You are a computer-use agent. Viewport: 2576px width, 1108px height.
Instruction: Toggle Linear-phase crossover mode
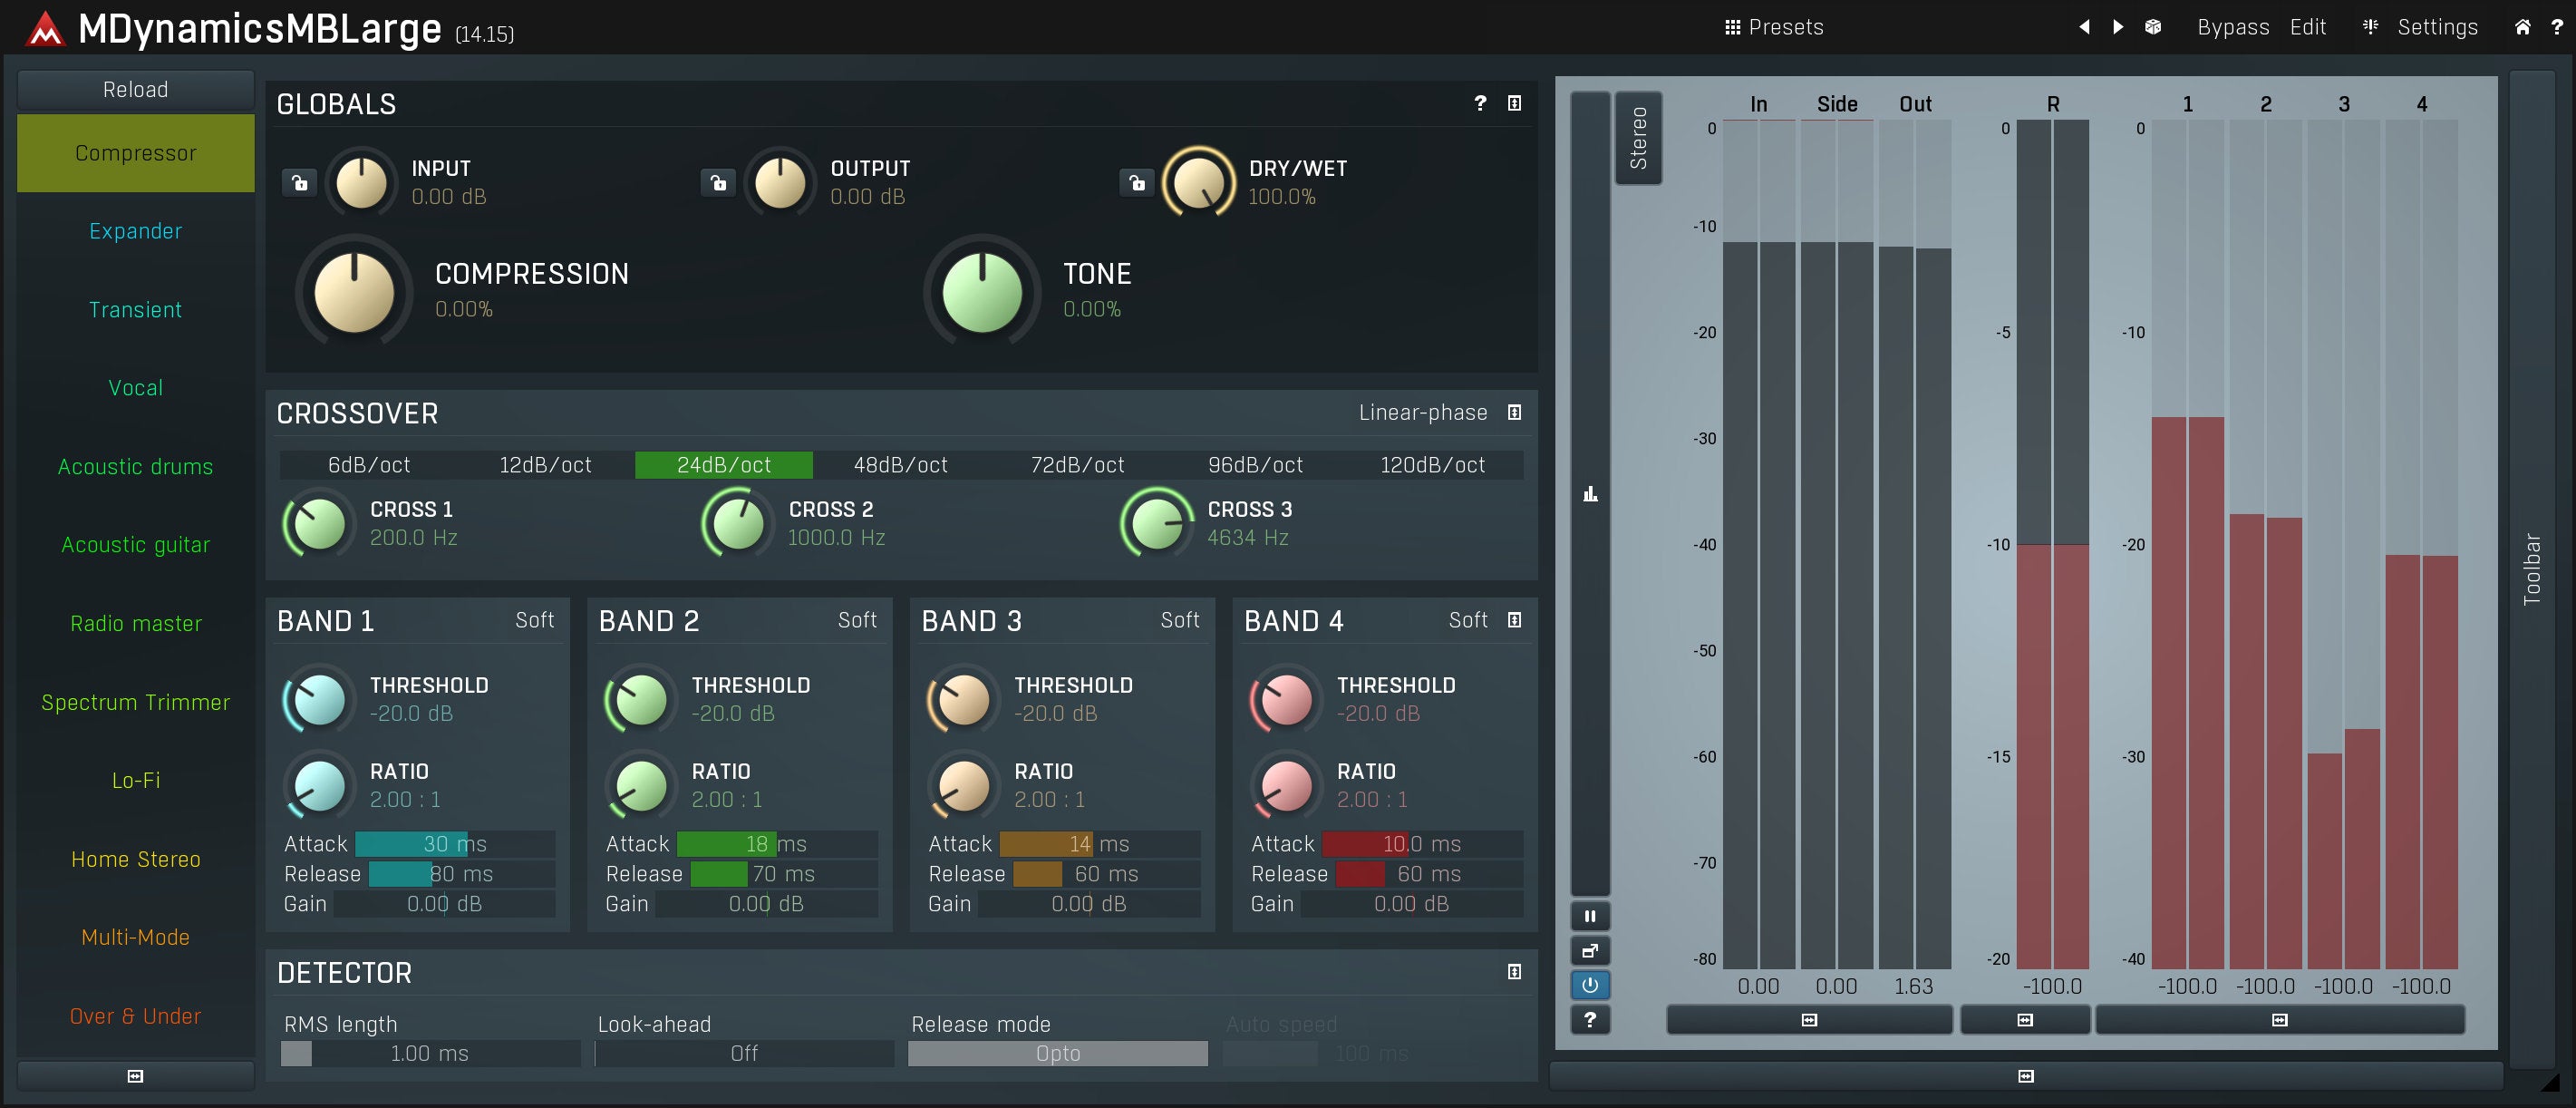coord(1422,412)
